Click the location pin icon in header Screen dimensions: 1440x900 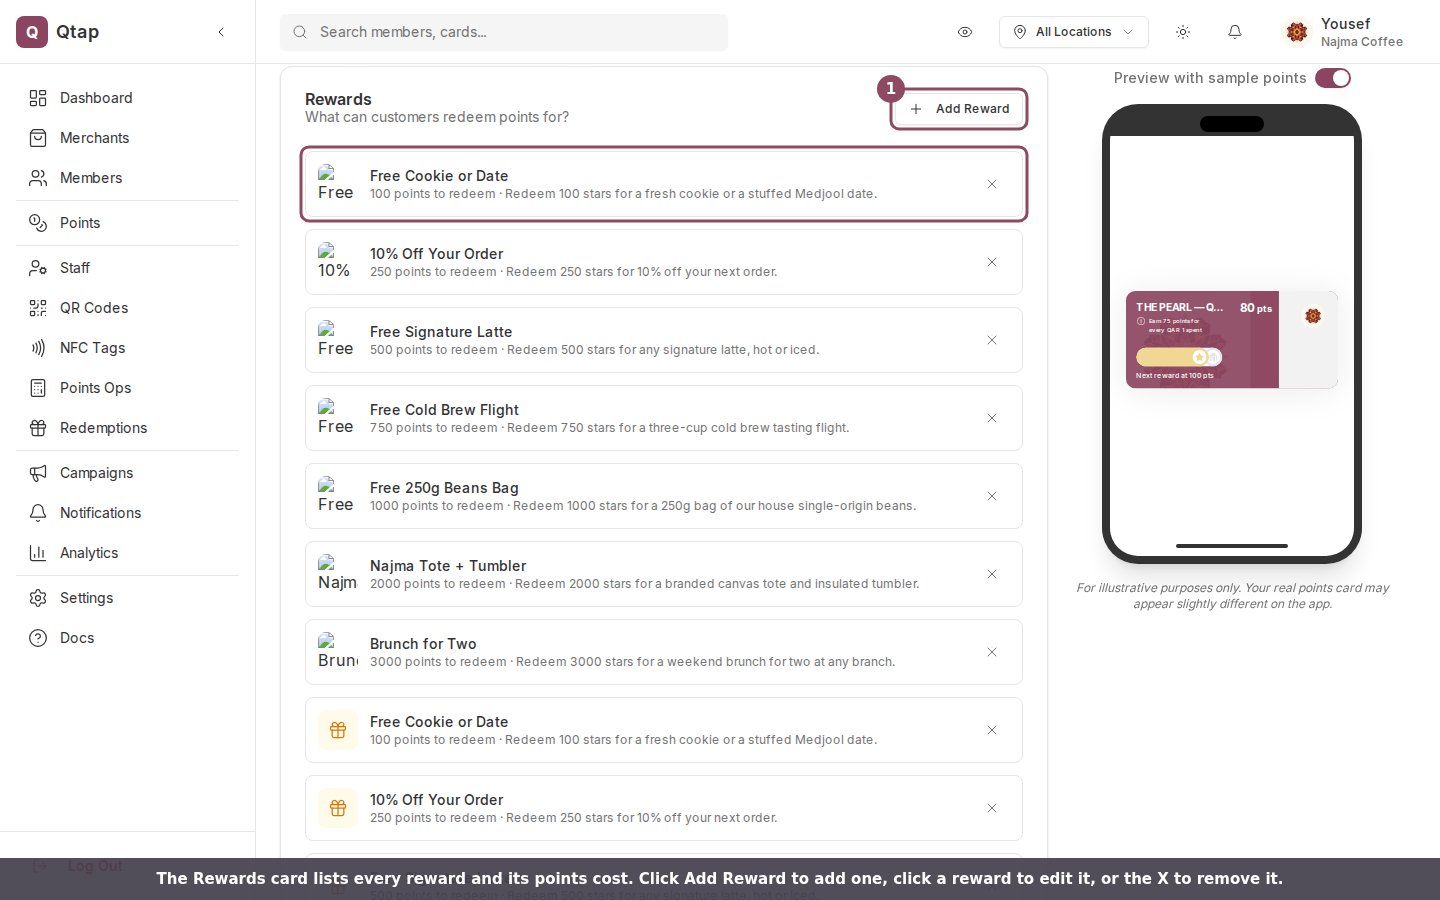(1020, 32)
